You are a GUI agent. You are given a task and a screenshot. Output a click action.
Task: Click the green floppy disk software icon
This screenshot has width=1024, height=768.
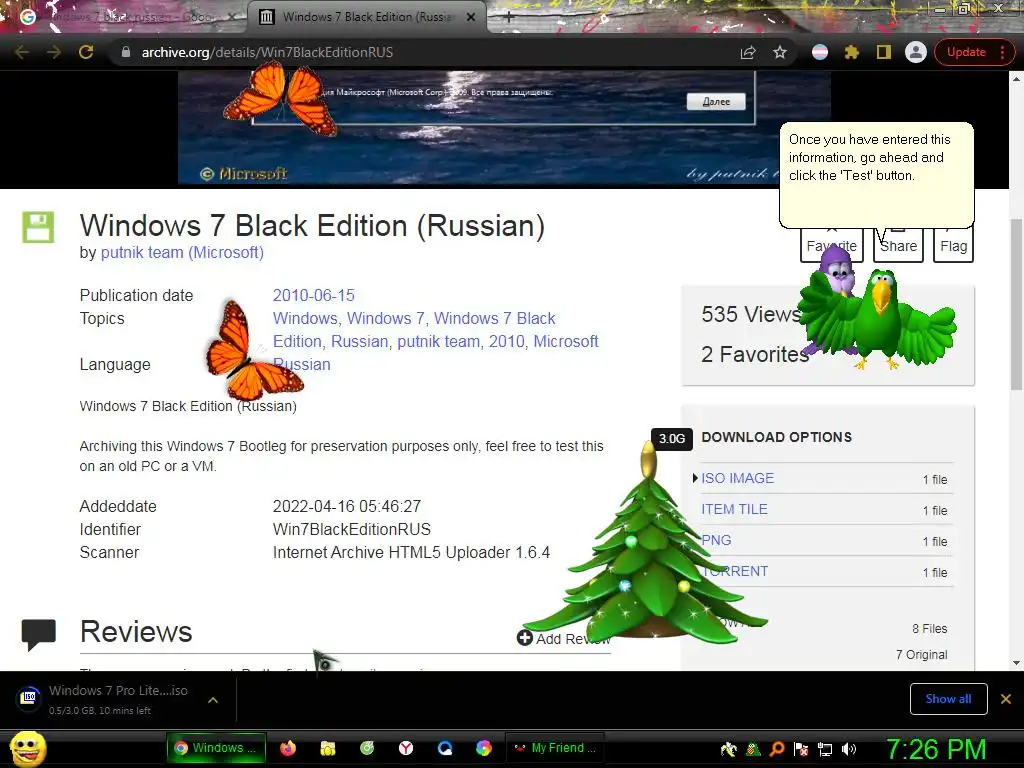pyautogui.click(x=38, y=227)
